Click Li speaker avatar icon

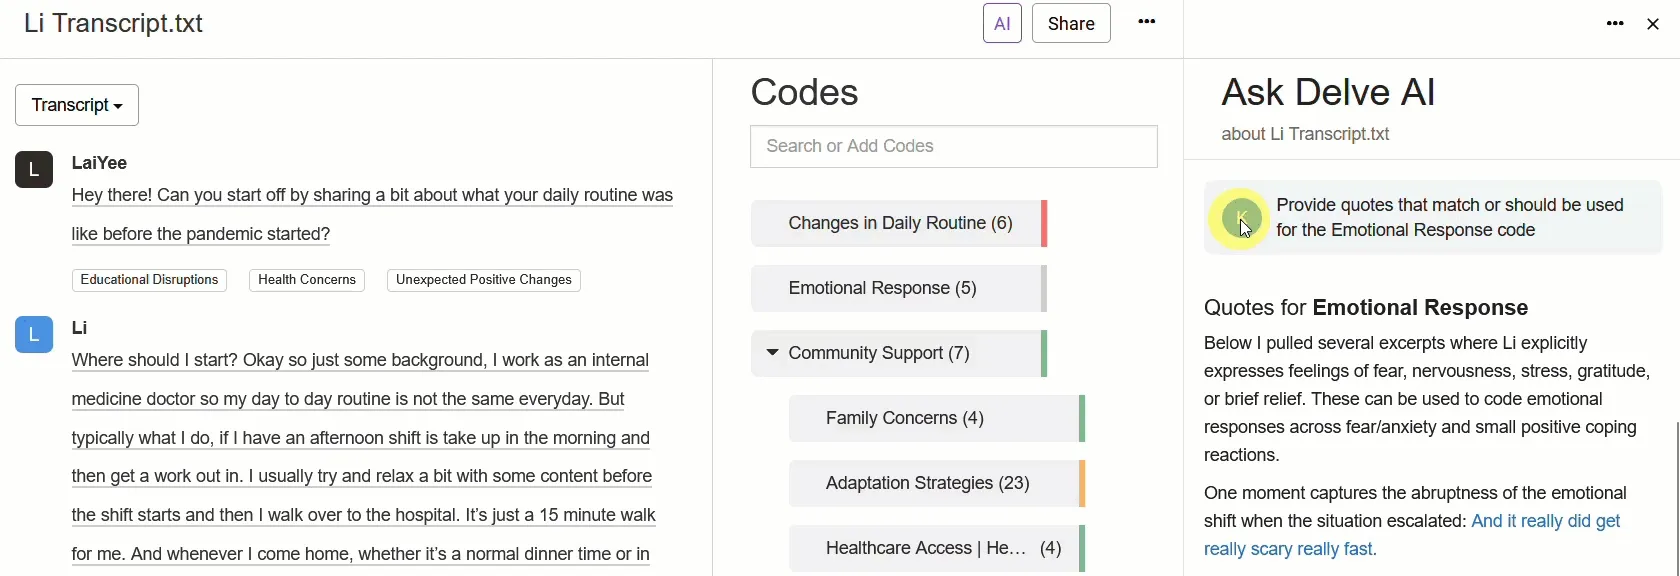coord(34,335)
